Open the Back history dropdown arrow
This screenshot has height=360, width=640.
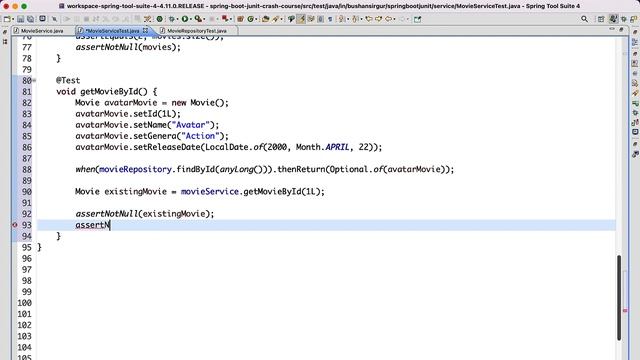394,19
